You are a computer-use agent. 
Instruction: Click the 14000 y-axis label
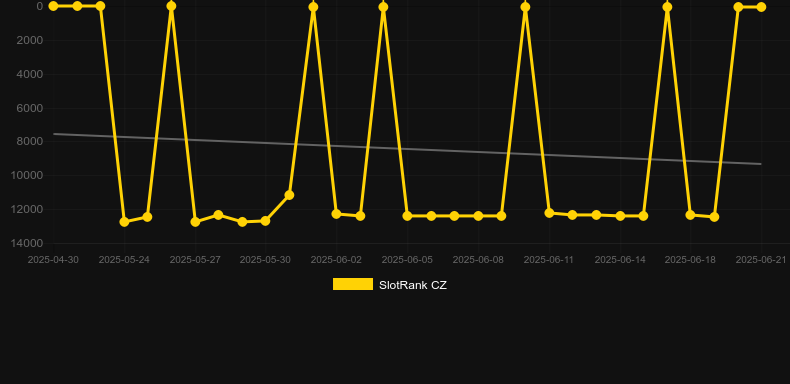pos(30,243)
